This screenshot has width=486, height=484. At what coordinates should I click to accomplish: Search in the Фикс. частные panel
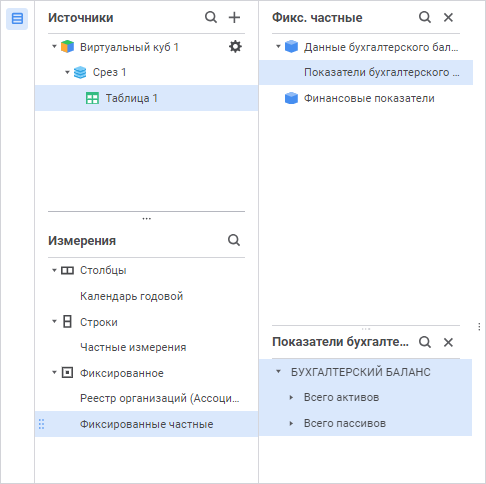click(425, 17)
